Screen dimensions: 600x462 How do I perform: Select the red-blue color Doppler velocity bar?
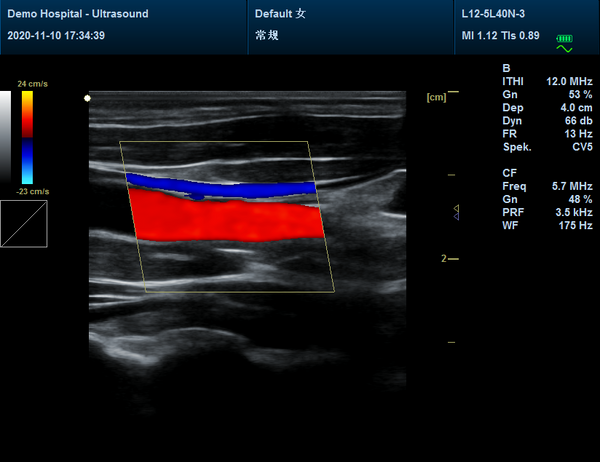pos(27,138)
